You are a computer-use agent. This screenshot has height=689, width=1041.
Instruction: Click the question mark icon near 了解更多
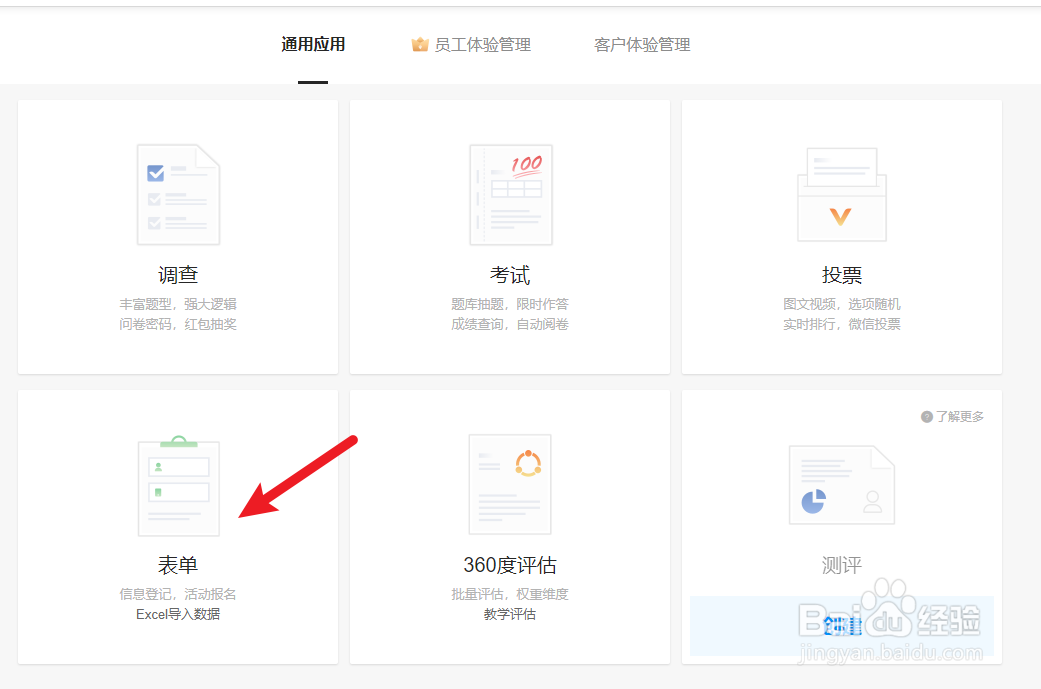[x=927, y=415]
